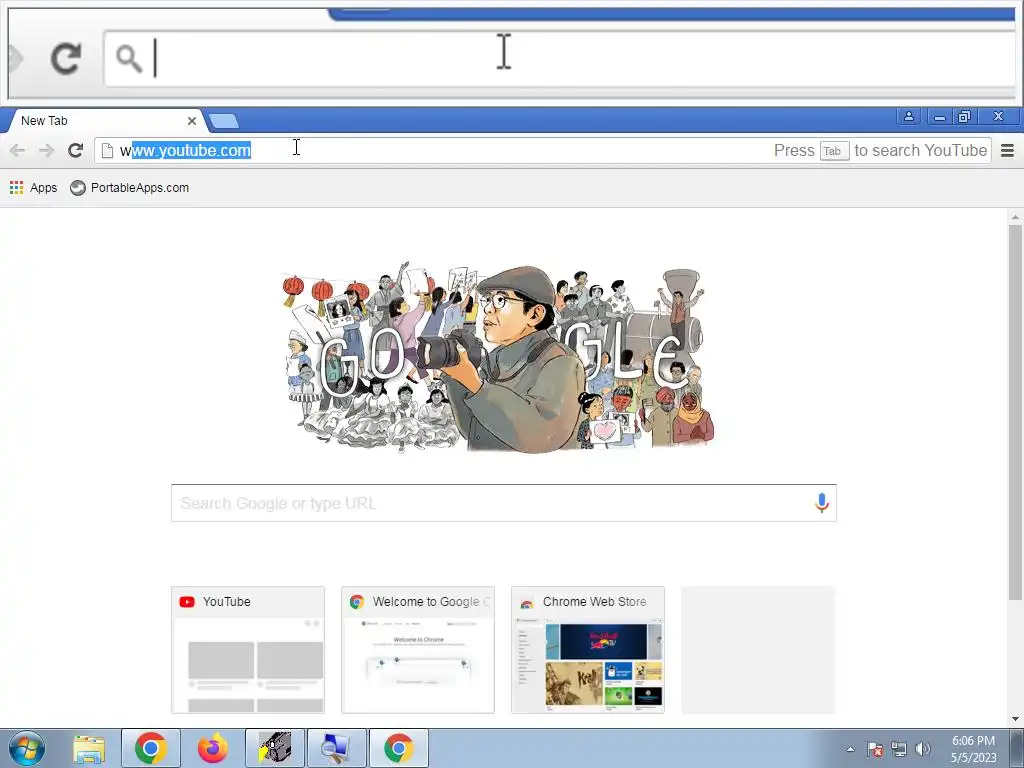The width and height of the screenshot is (1024, 768).
Task: Open the Windows Start menu
Action: point(27,748)
